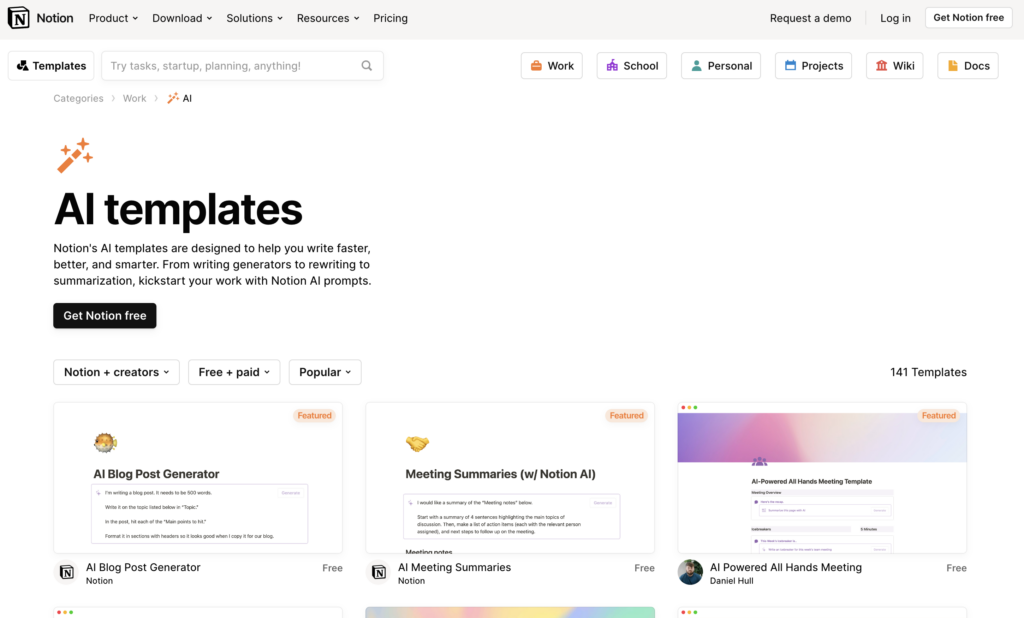Click Get Notion free in header
The image size is (1024, 618).
[968, 18]
